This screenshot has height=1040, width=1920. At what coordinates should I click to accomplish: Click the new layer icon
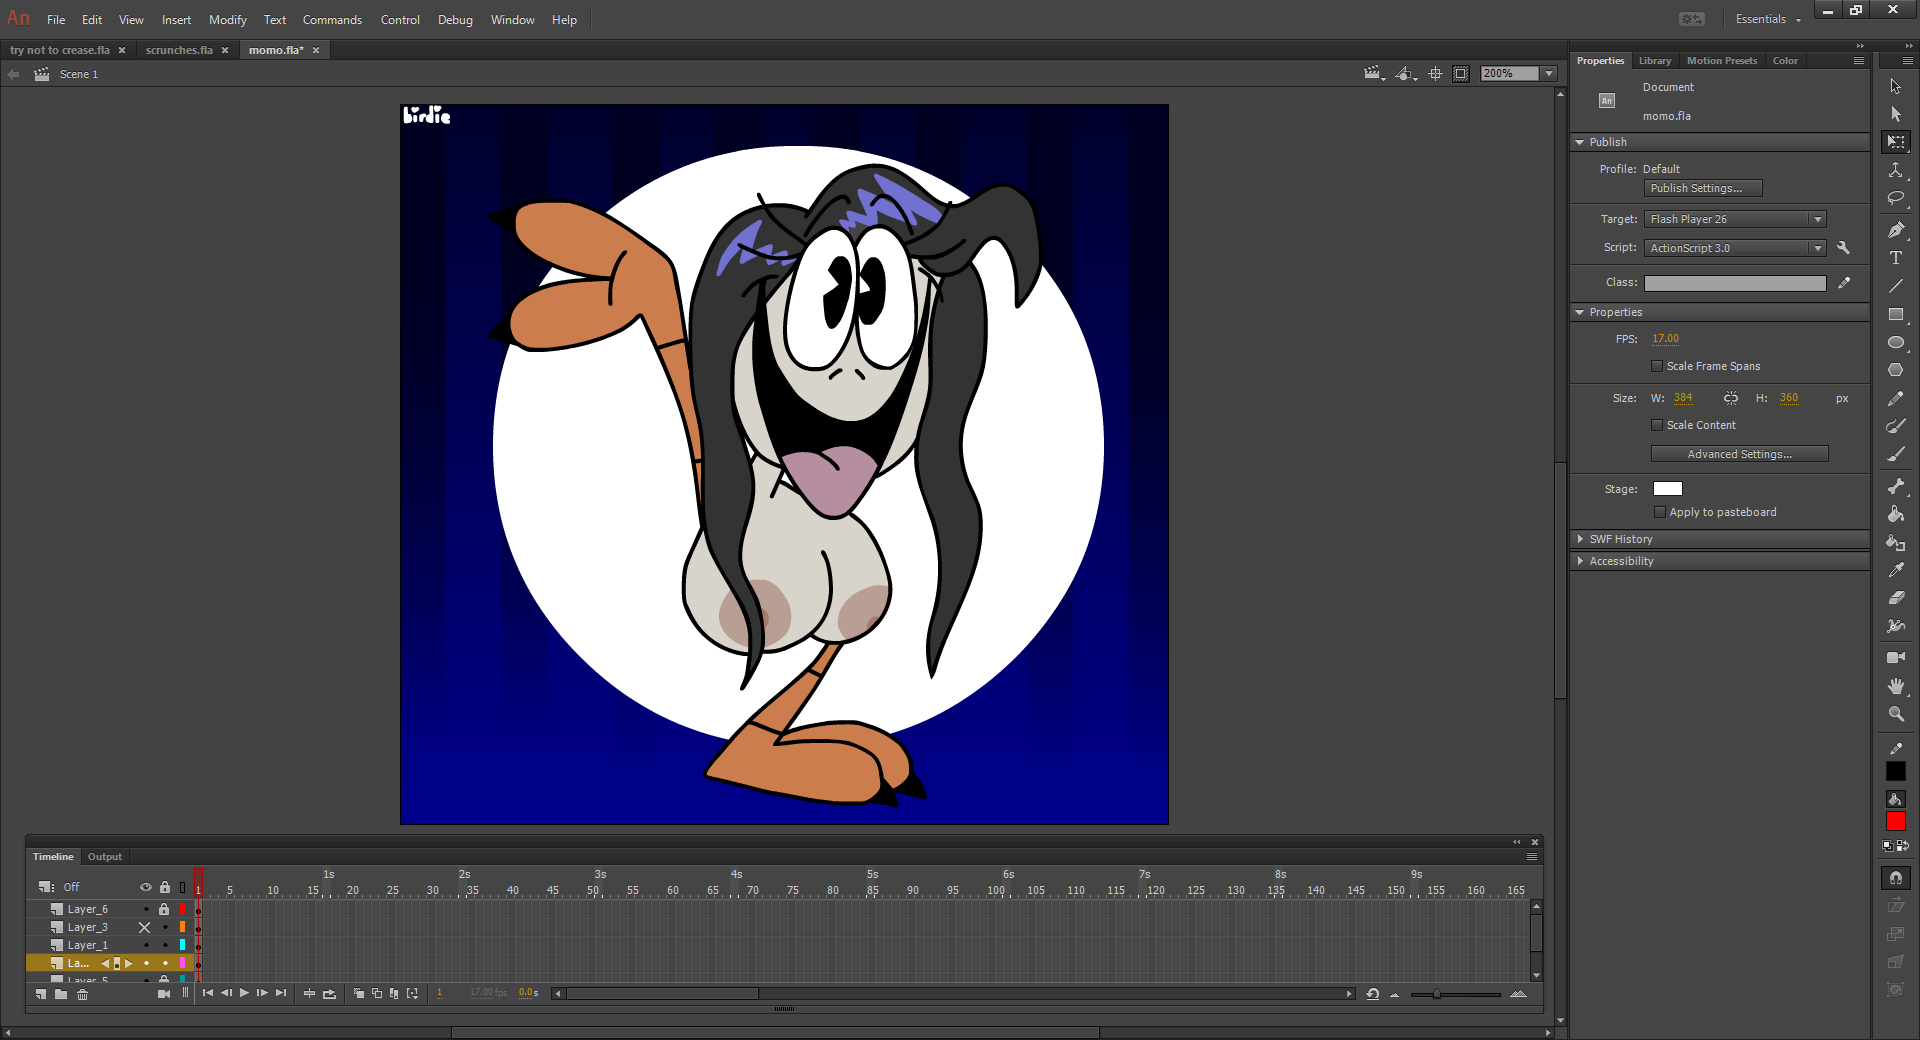(x=41, y=994)
